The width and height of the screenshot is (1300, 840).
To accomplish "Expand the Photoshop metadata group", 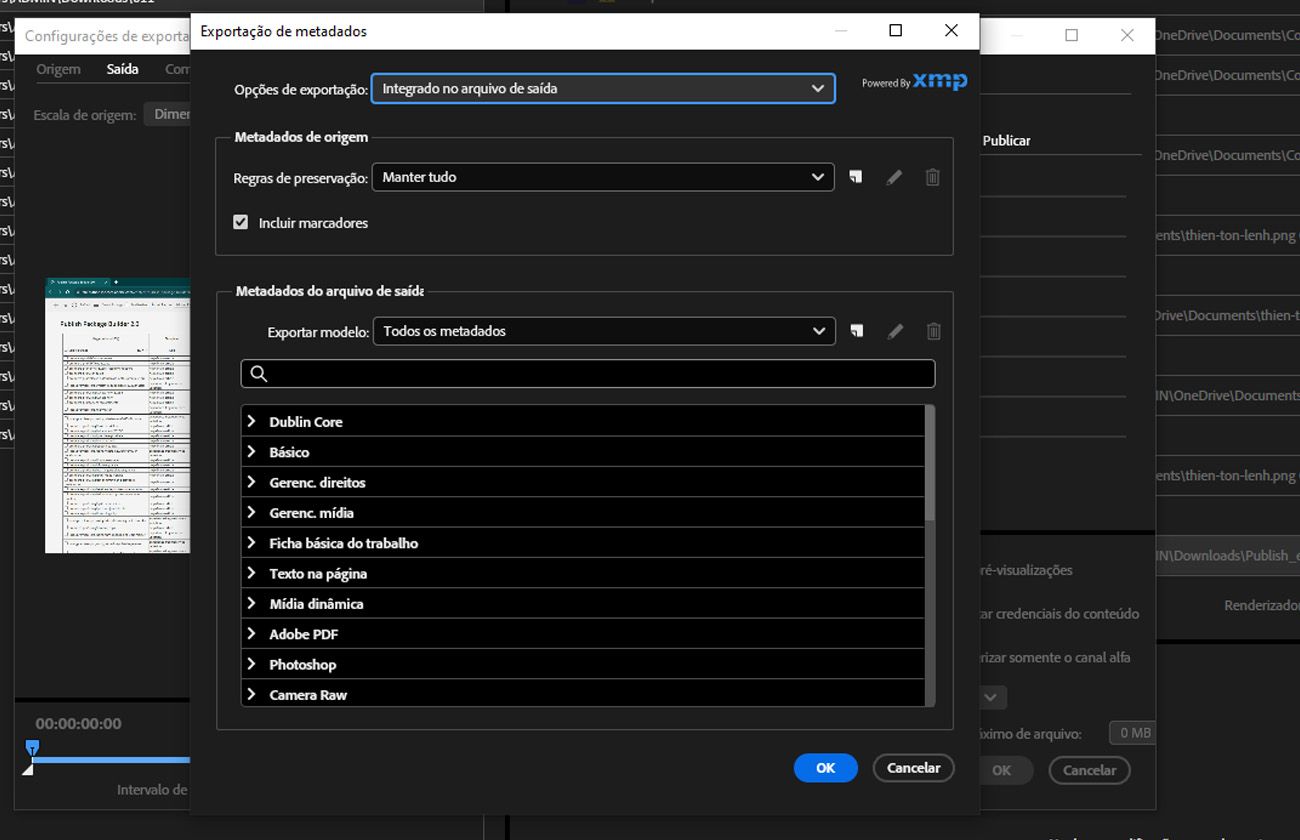I will pyautogui.click(x=251, y=664).
